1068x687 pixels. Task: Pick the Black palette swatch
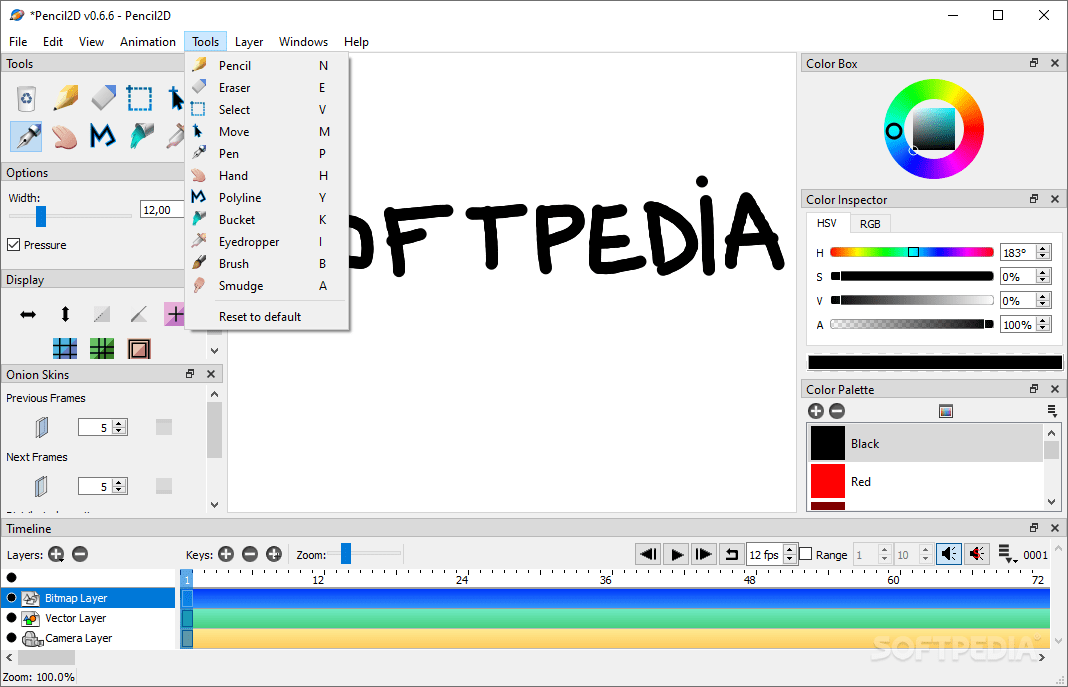(x=828, y=443)
